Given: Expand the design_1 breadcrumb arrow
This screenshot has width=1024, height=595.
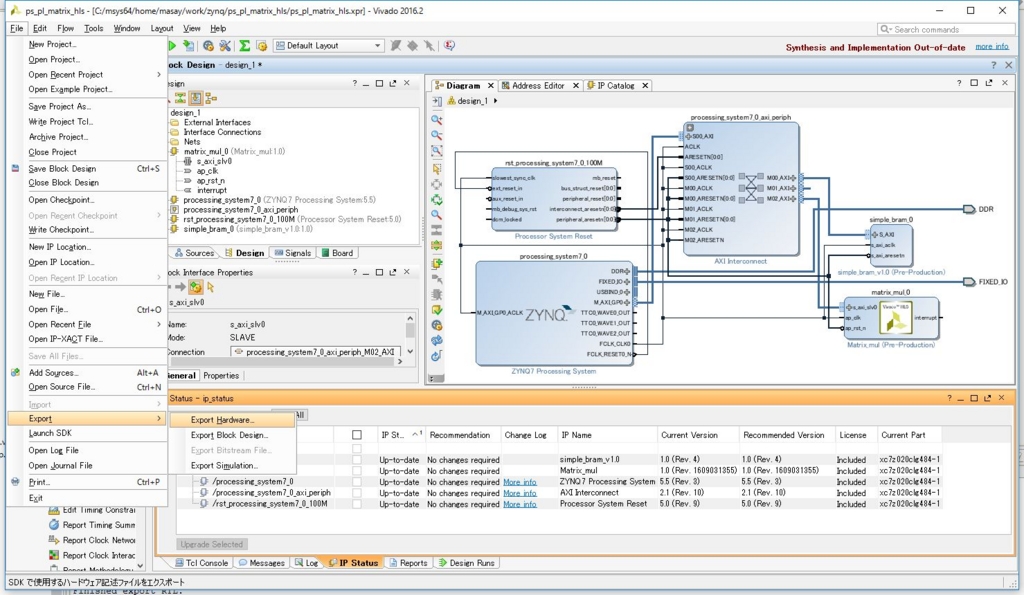Looking at the screenshot, I should pos(495,101).
